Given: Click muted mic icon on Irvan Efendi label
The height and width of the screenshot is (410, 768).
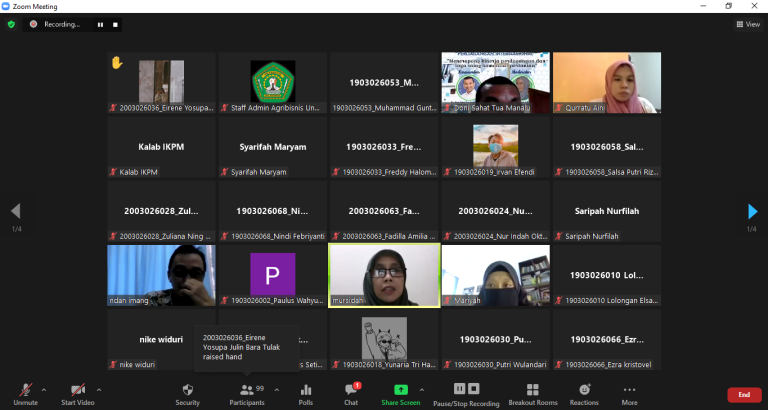Looking at the screenshot, I should coord(448,172).
